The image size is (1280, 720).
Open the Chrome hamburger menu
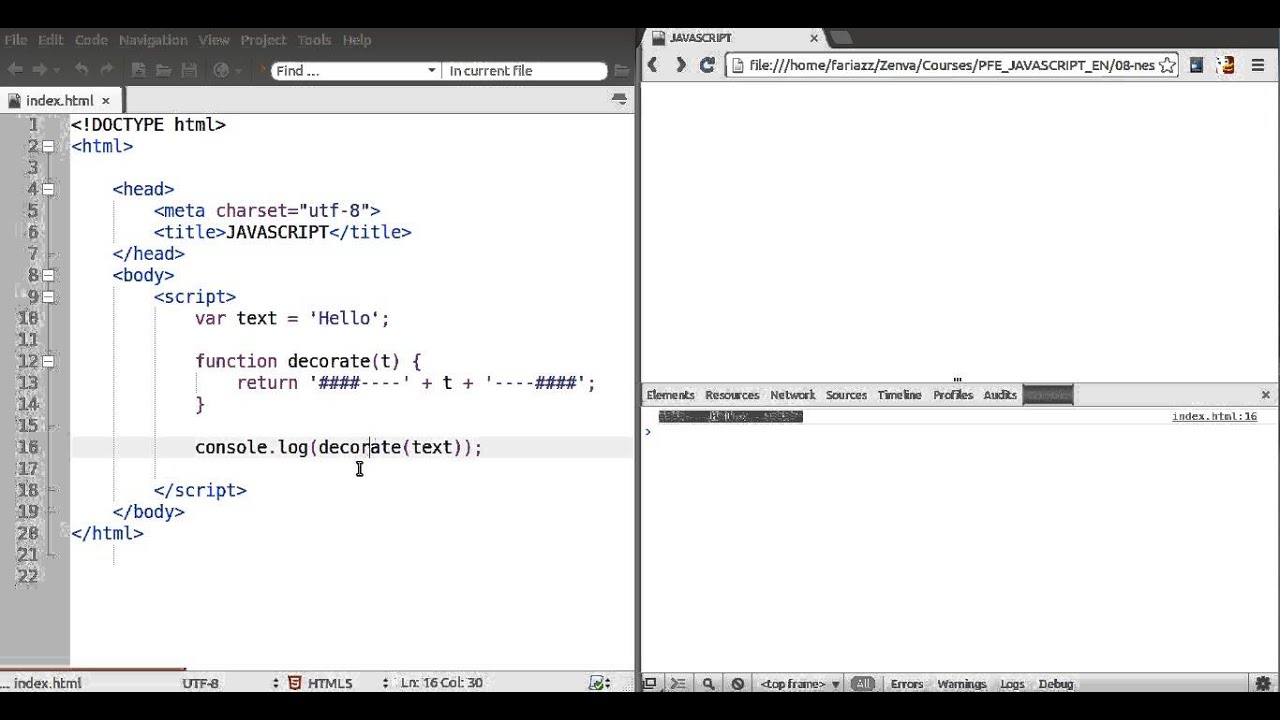coord(1258,65)
